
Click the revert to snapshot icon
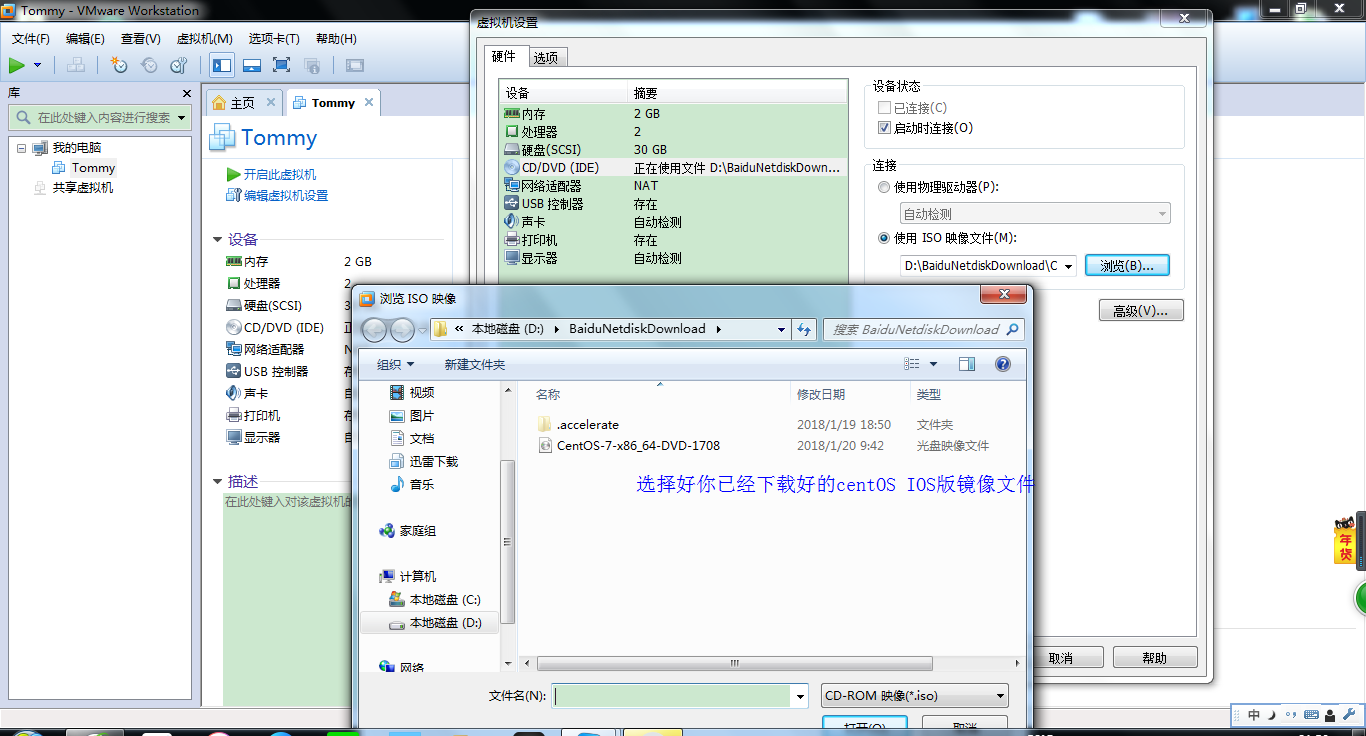(149, 65)
